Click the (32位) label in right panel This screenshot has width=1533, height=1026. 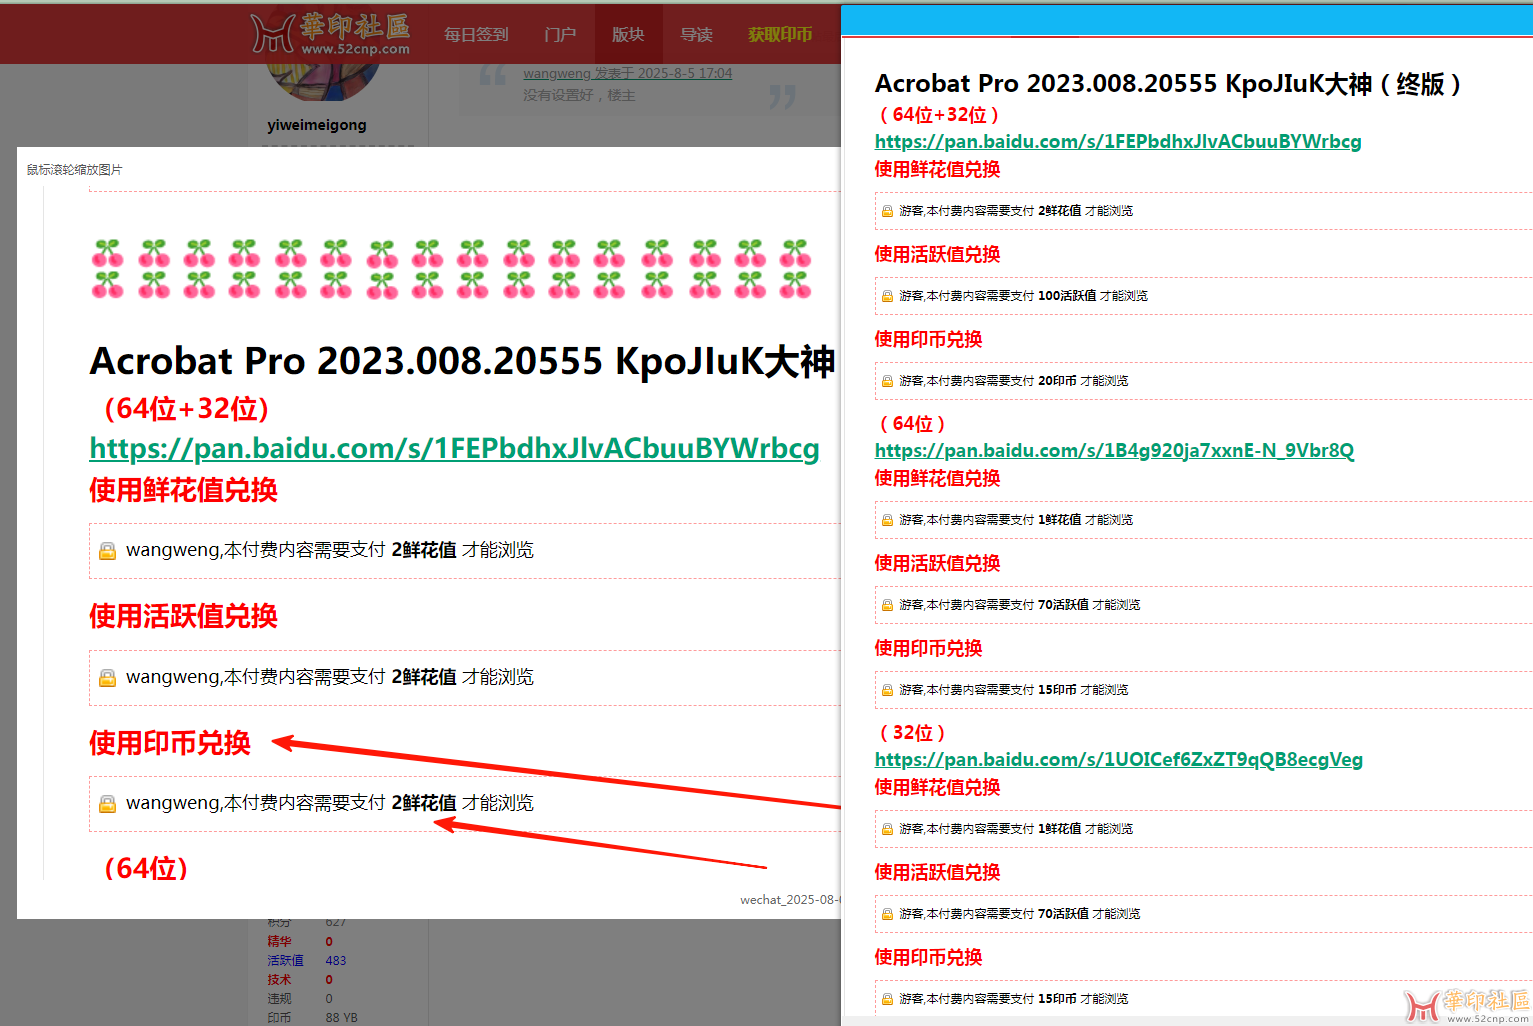pyautogui.click(x=912, y=733)
